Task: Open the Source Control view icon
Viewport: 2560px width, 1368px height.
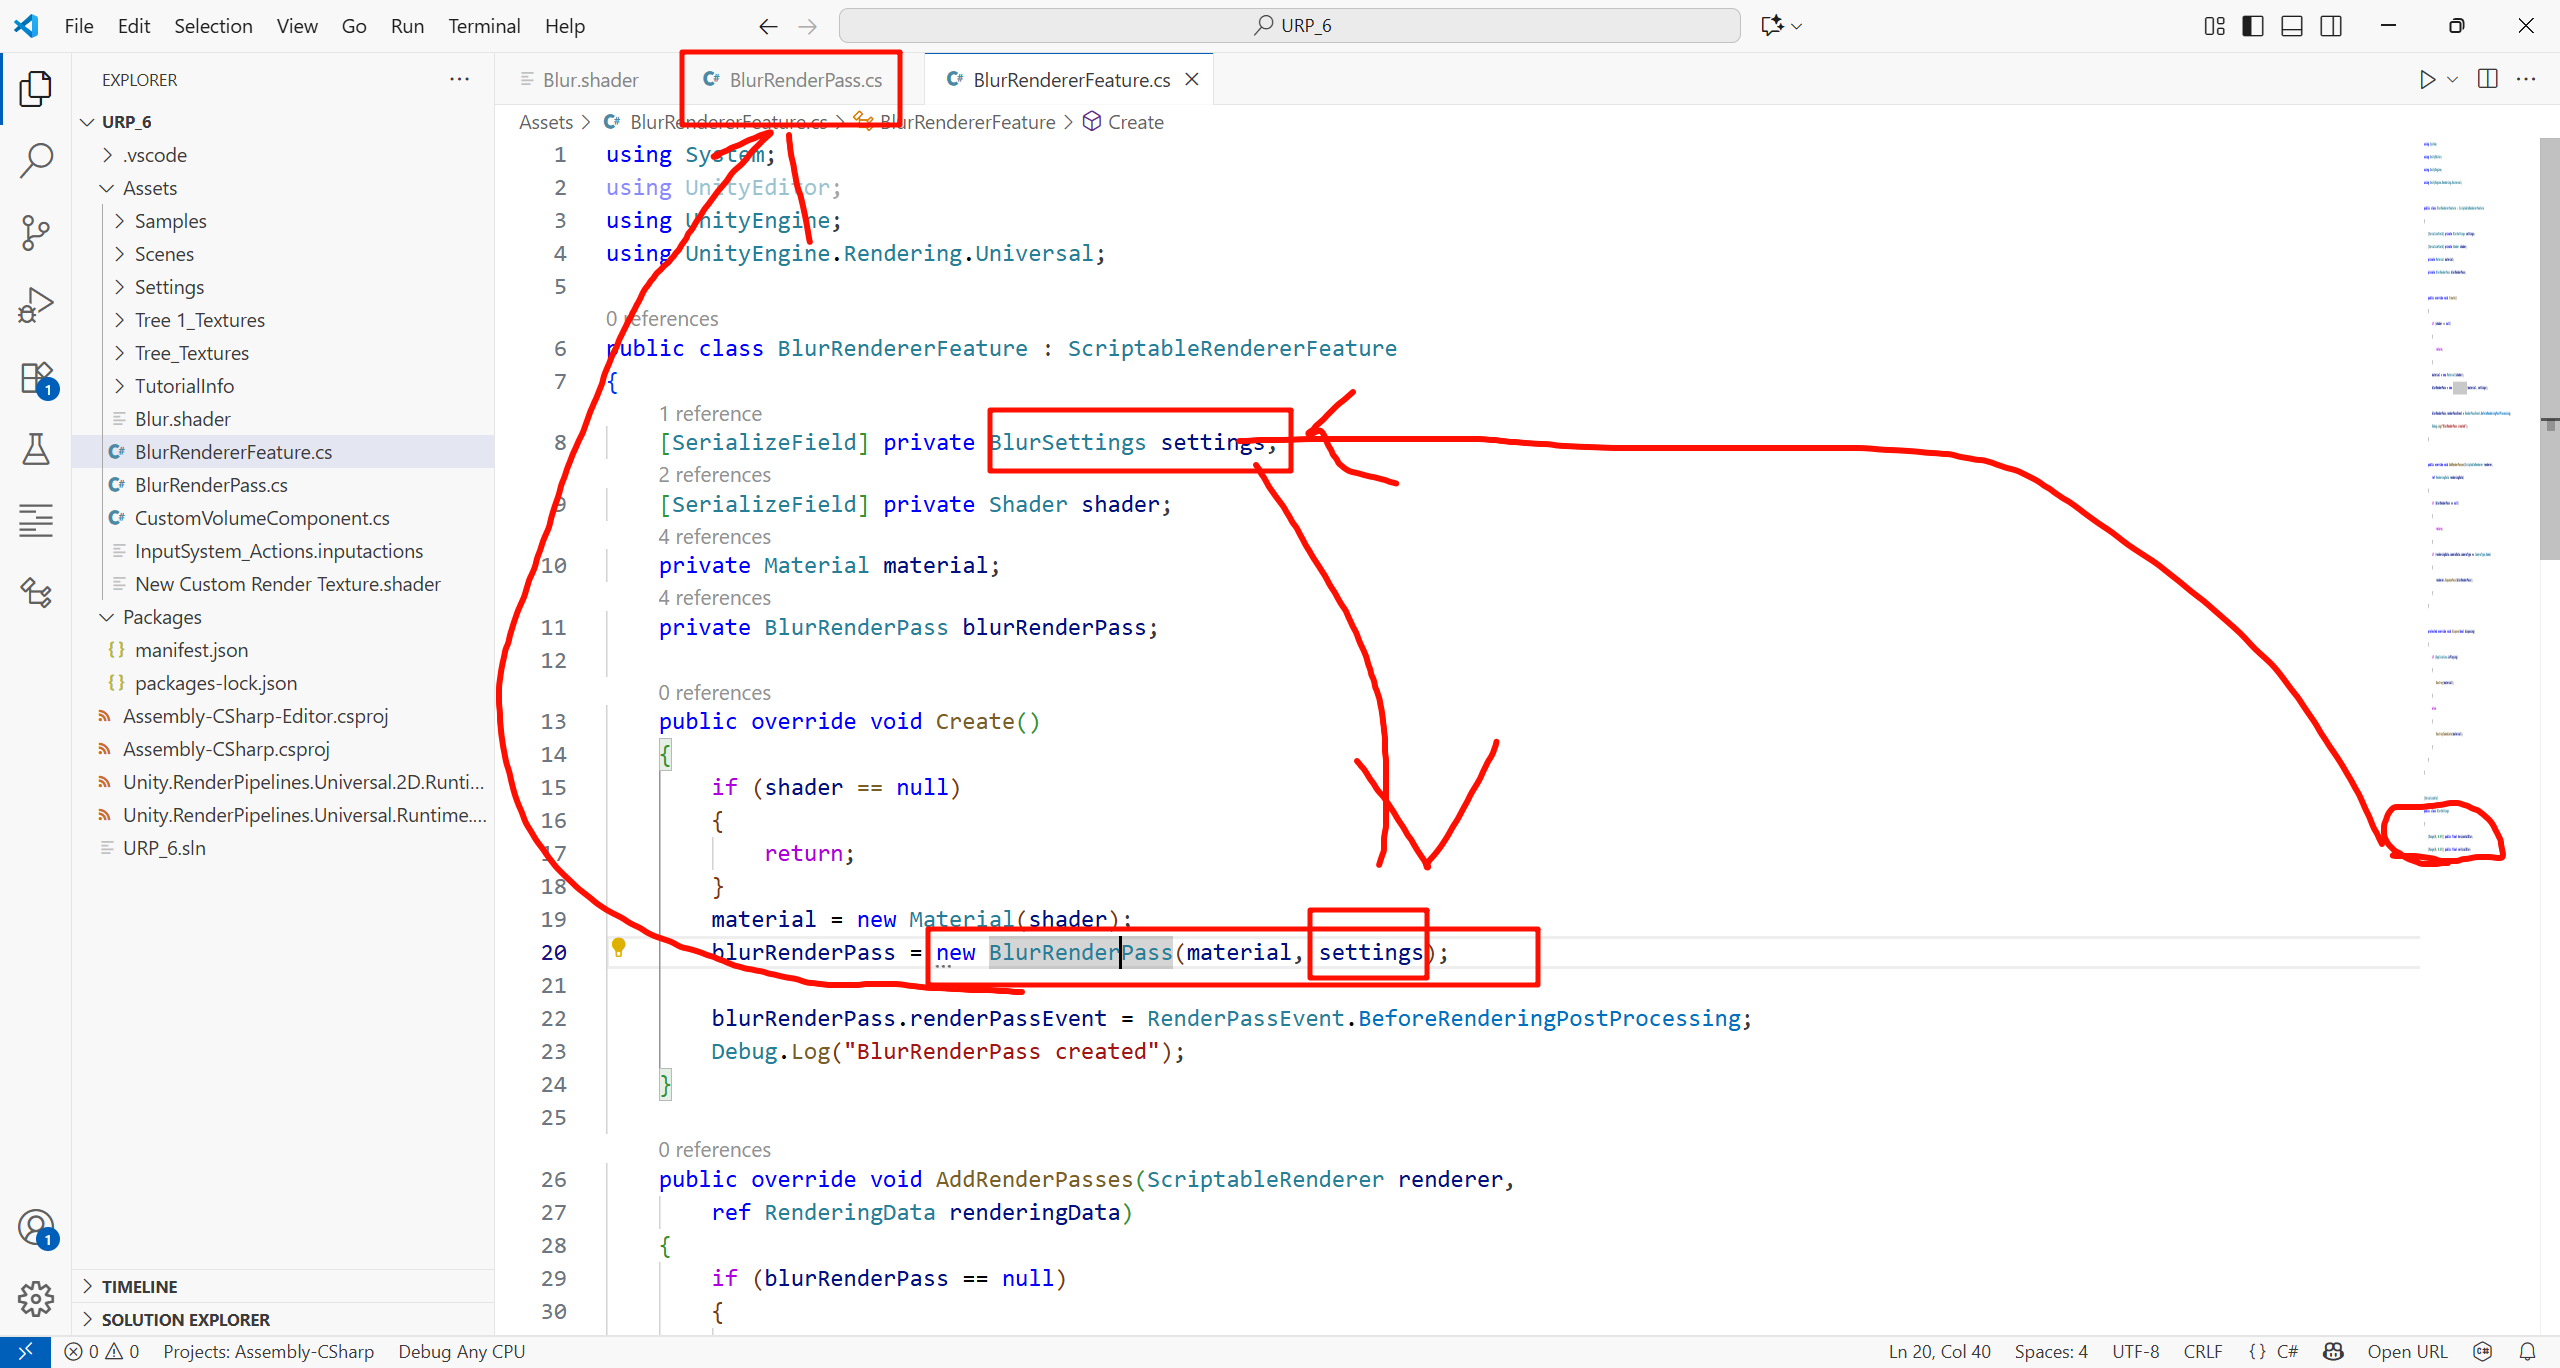Action: (36, 232)
